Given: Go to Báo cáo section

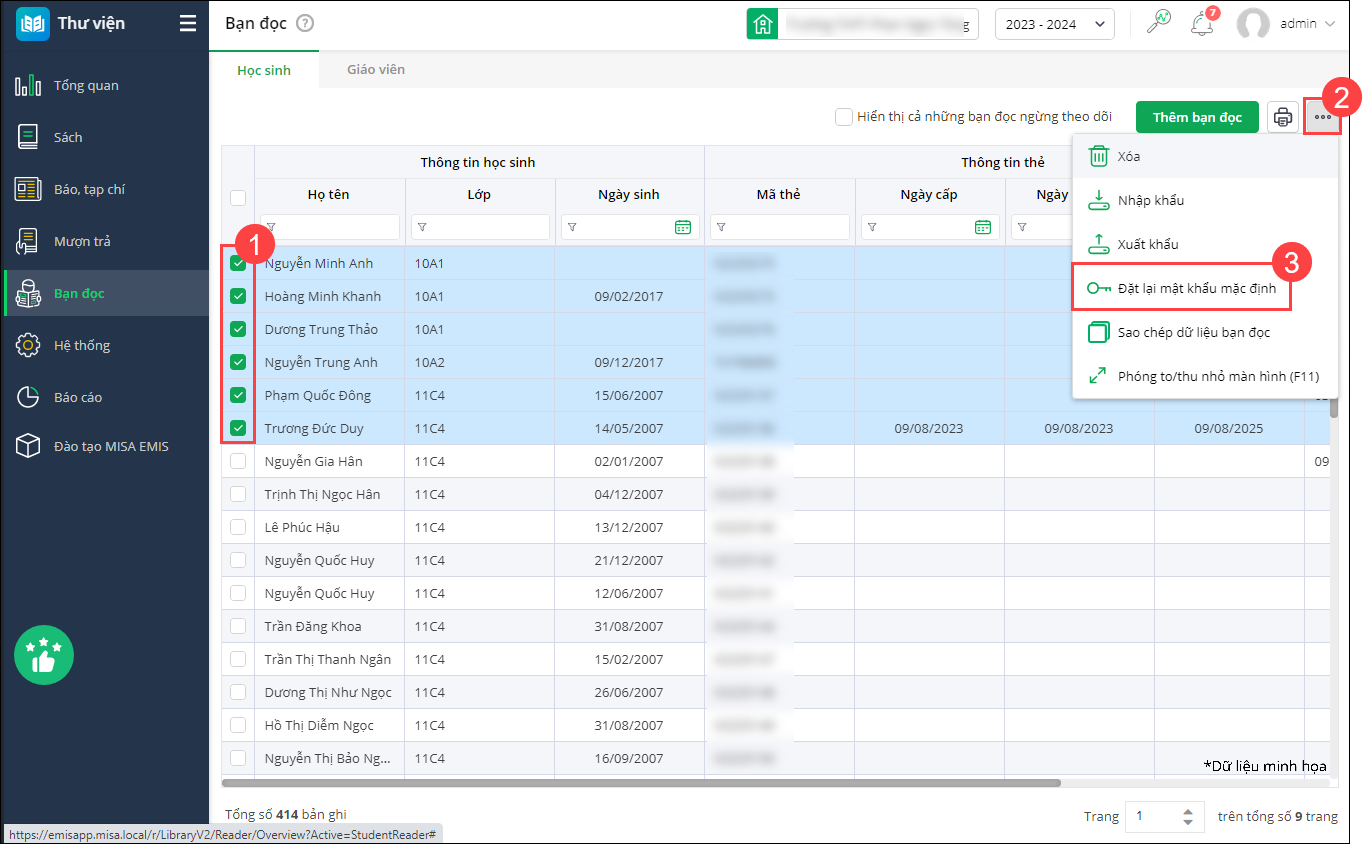Looking at the screenshot, I should (x=78, y=397).
